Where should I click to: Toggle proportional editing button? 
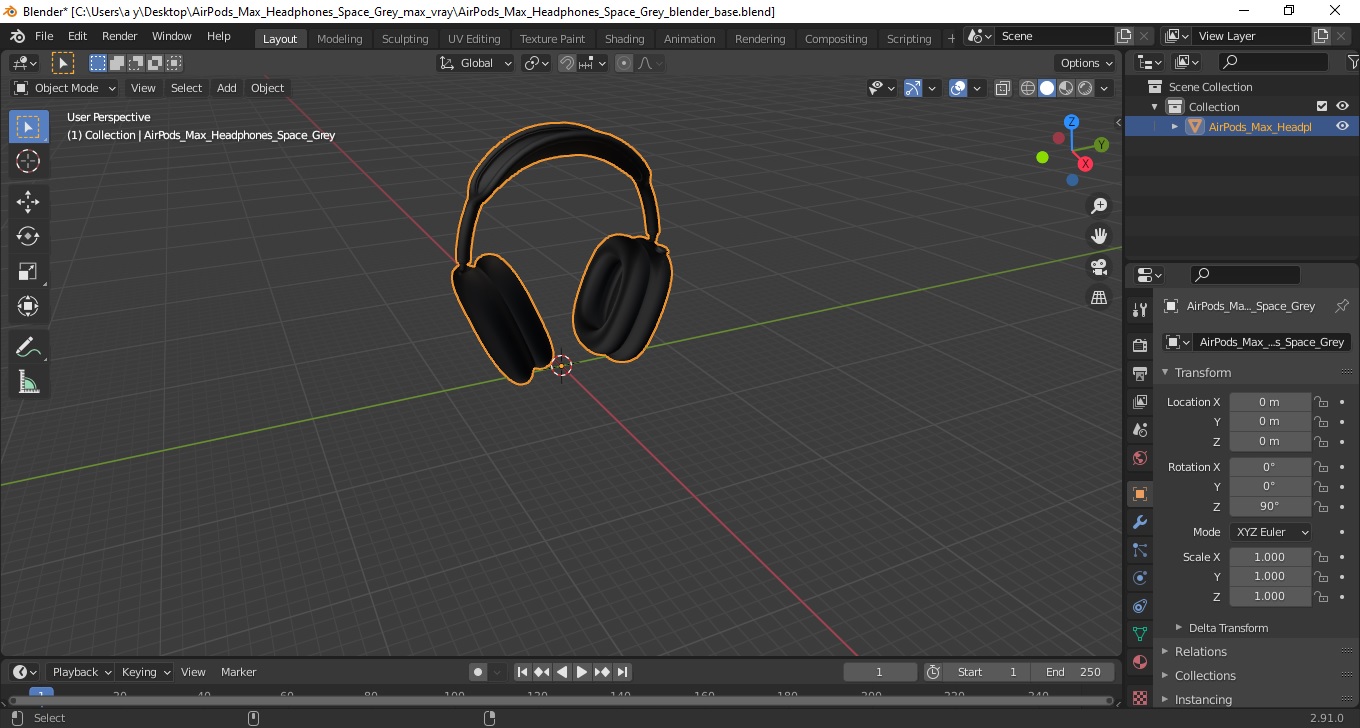624,63
